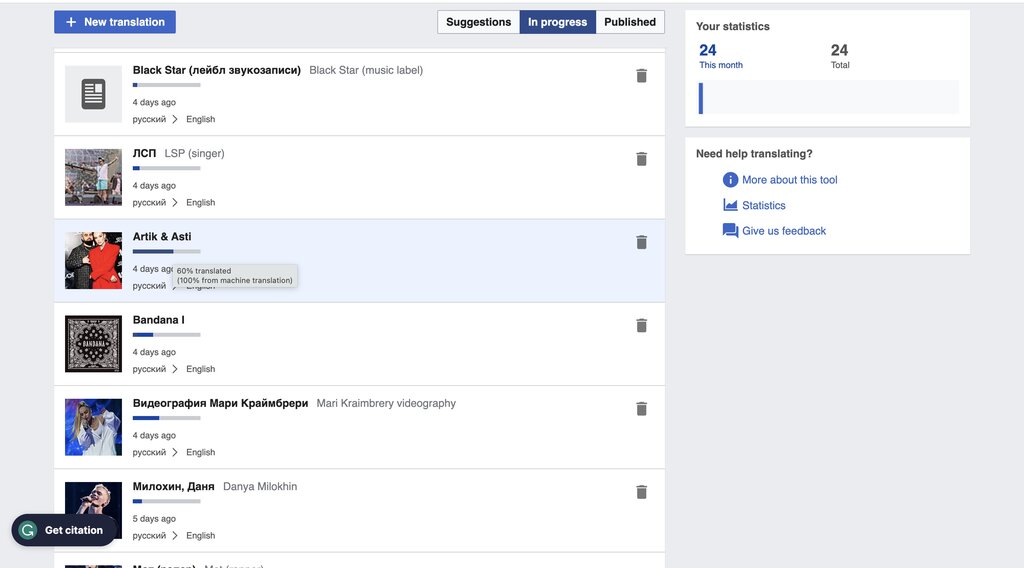1024x568 pixels.
Task: Open the Published tab
Action: [x=630, y=22]
